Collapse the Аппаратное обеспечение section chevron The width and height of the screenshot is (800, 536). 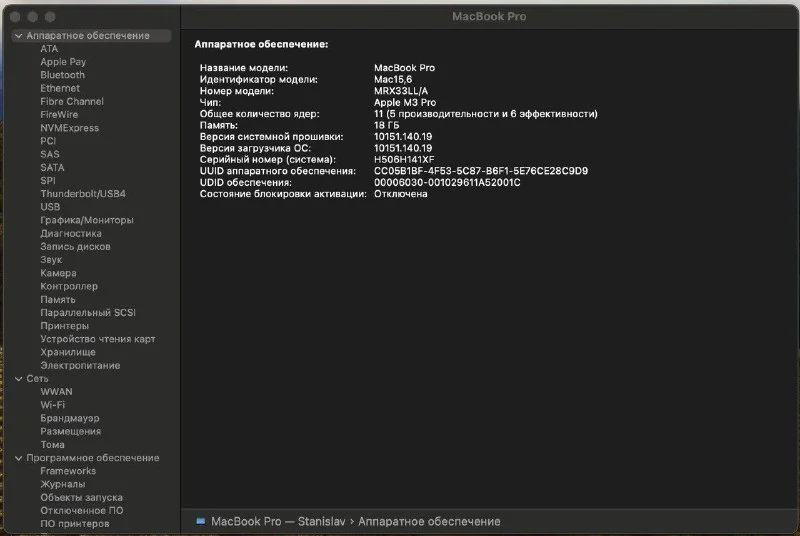18,36
